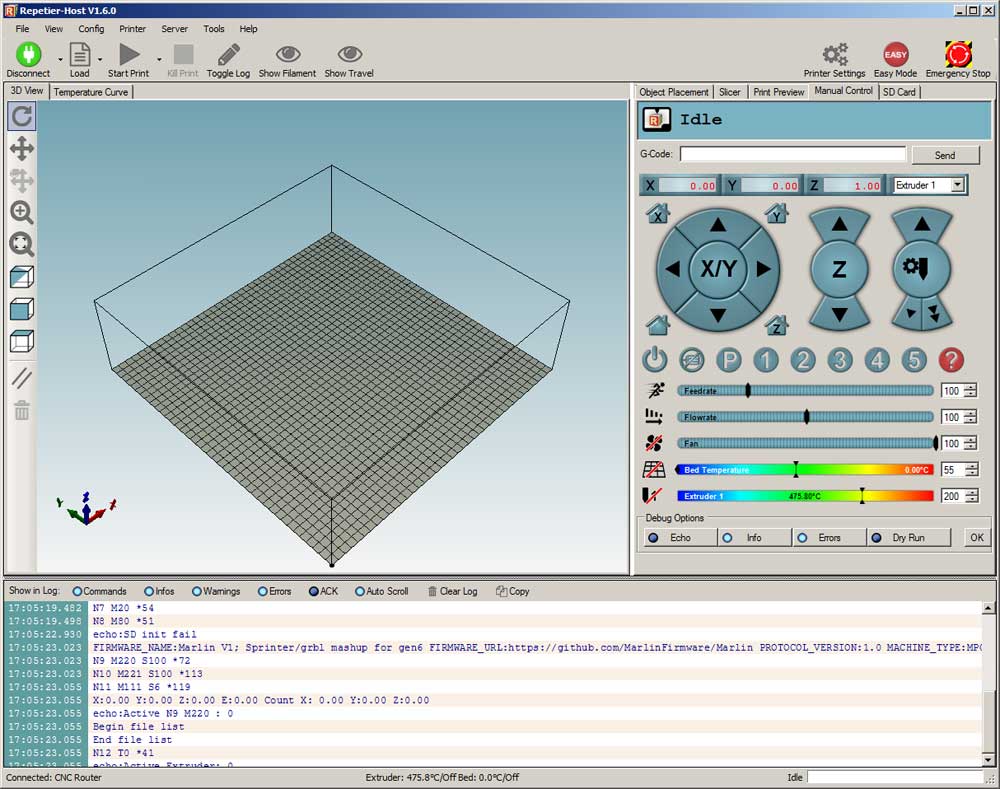Open Printer Settings gears icon
The height and width of the screenshot is (789, 1000).
coord(834,54)
